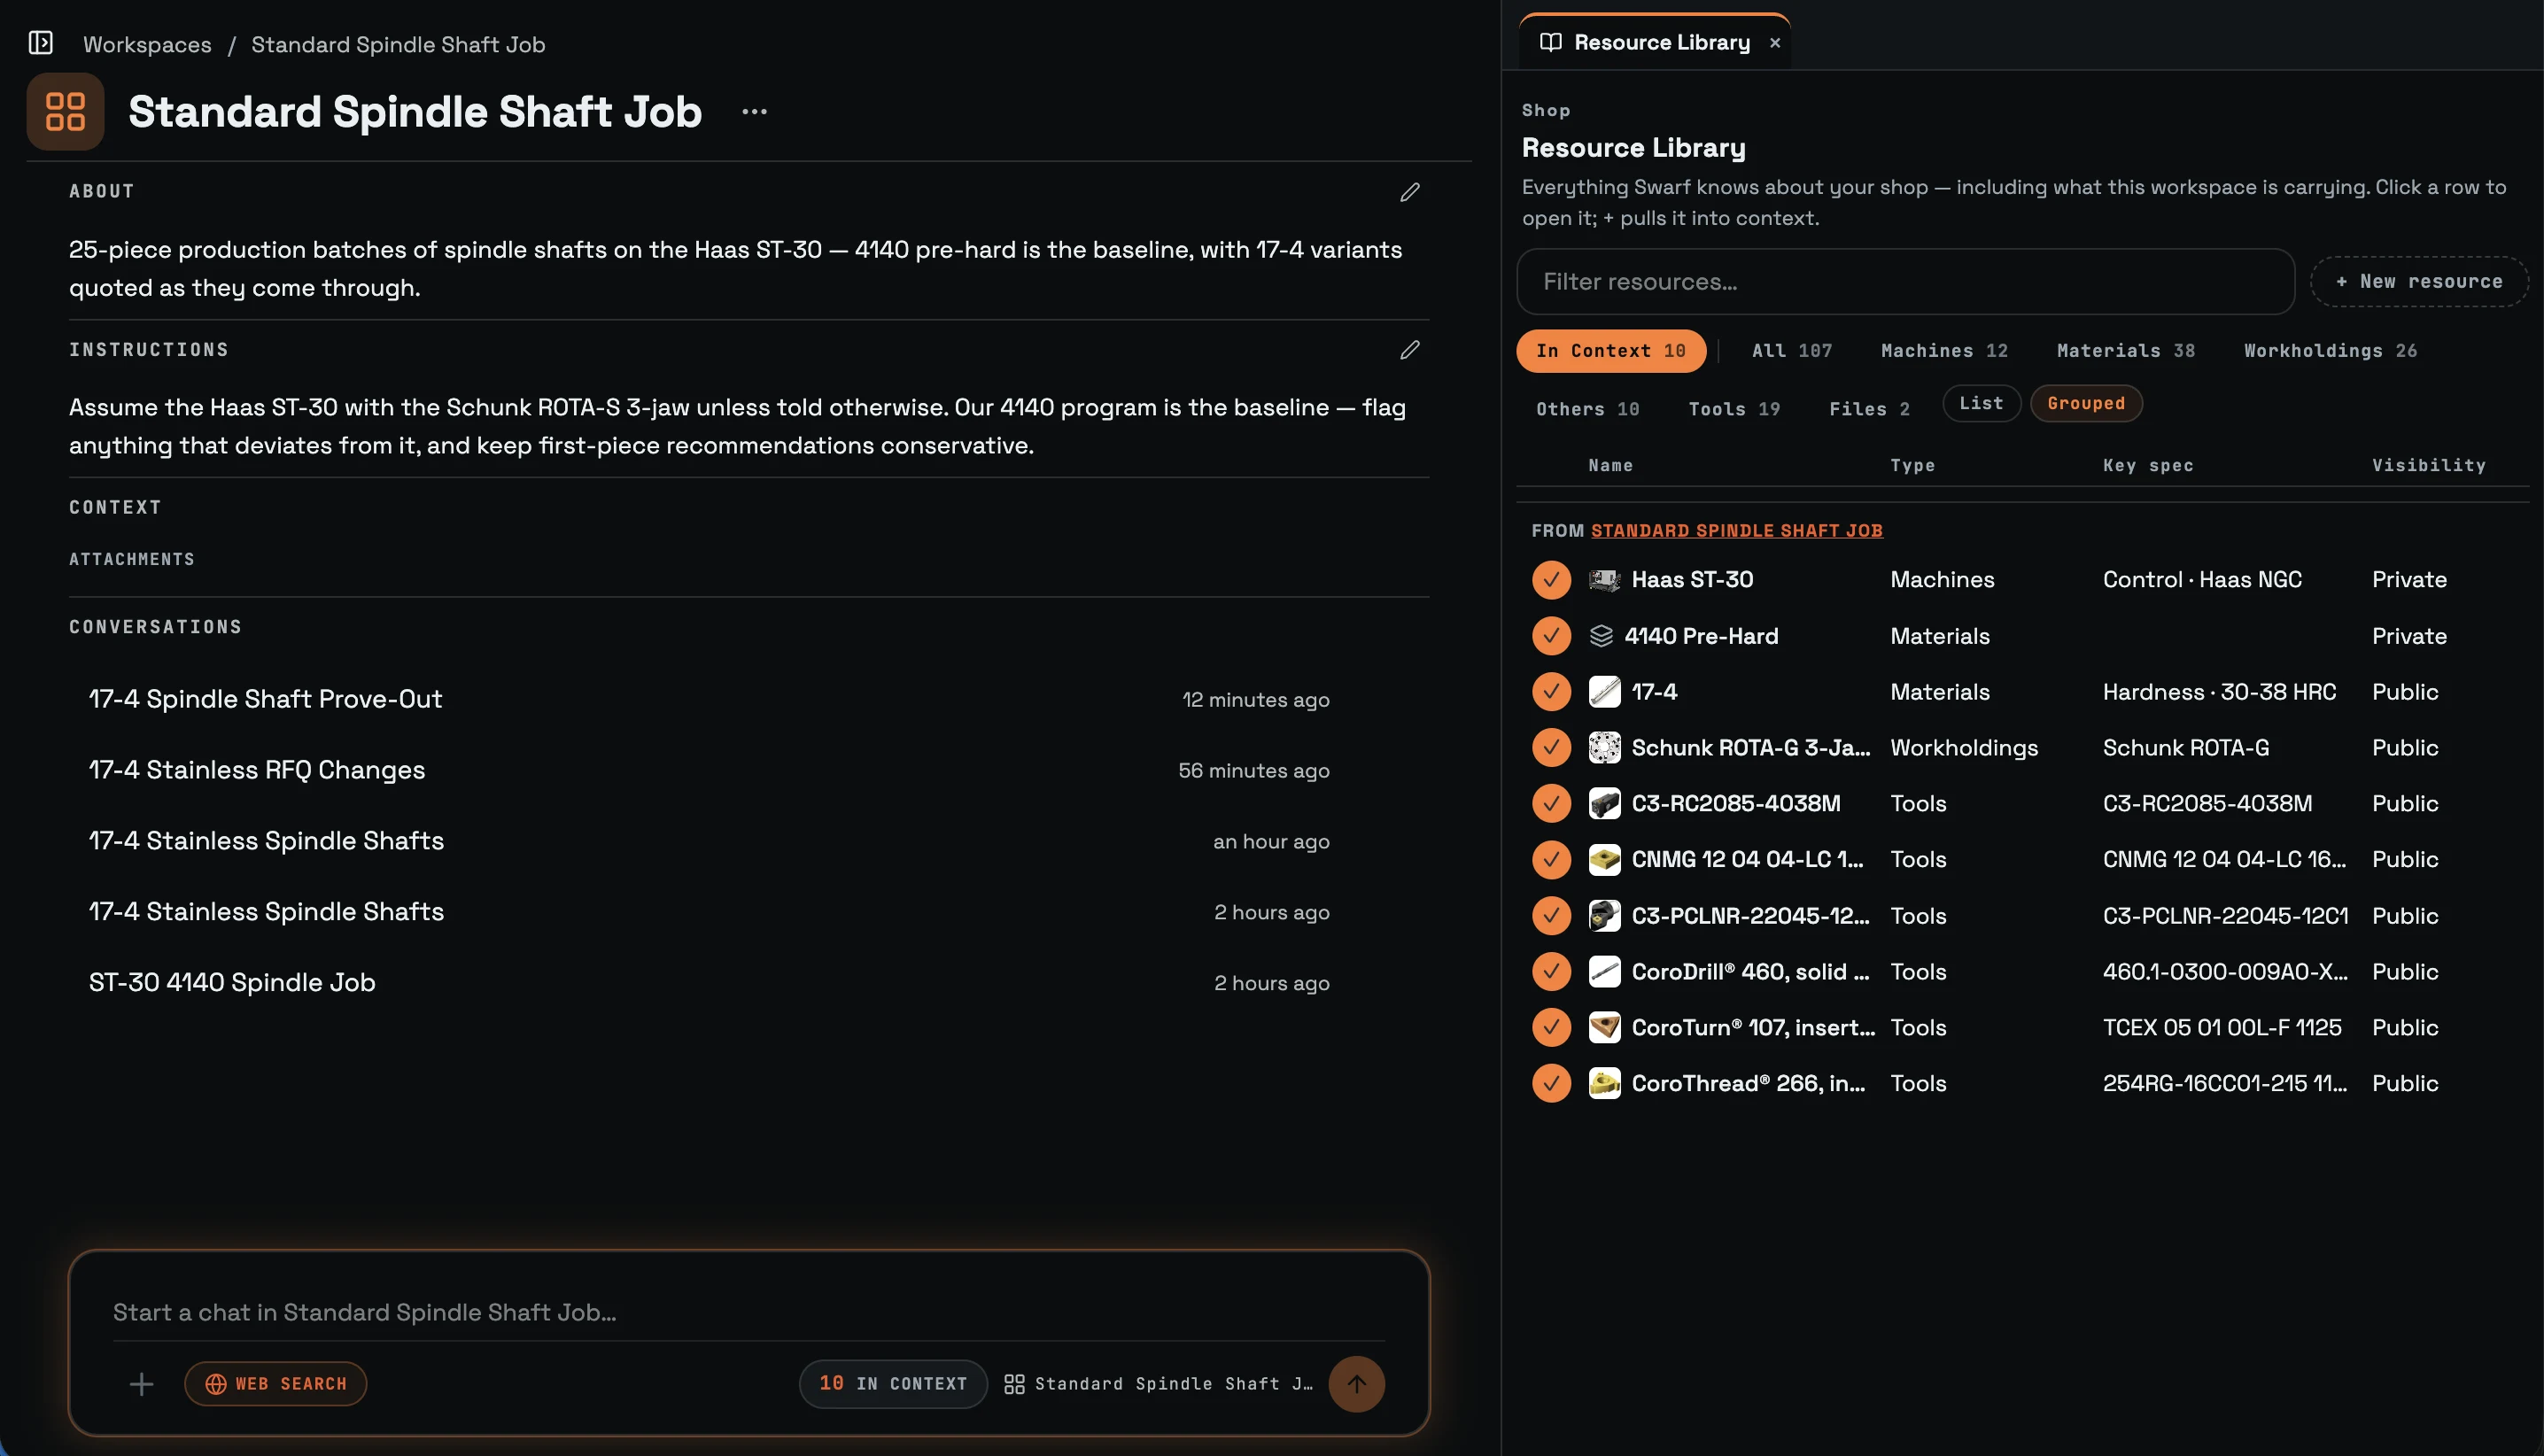Create a New resource
The image size is (2544, 1456).
[x=2419, y=282]
